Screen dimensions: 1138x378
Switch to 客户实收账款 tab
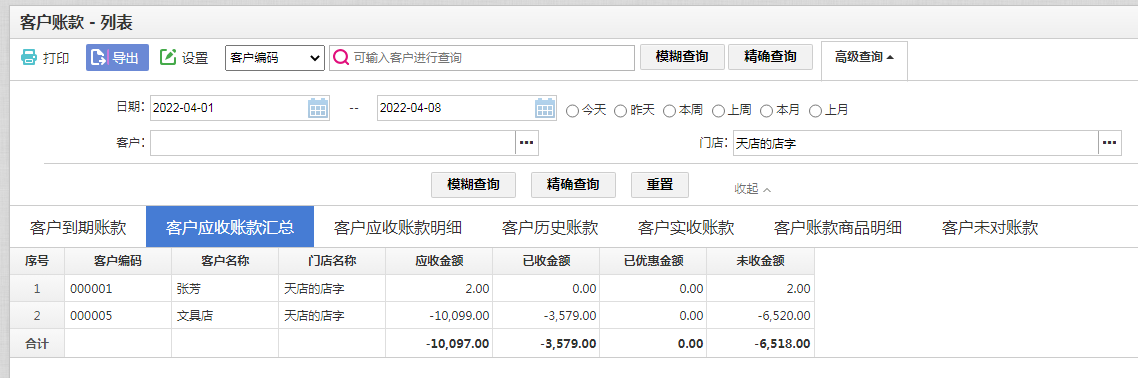click(x=686, y=227)
